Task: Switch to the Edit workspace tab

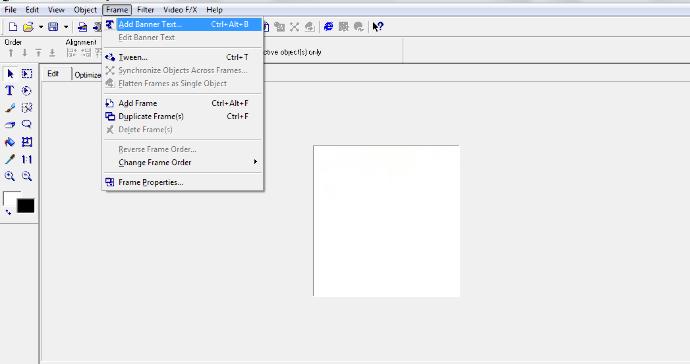Action: pos(54,74)
